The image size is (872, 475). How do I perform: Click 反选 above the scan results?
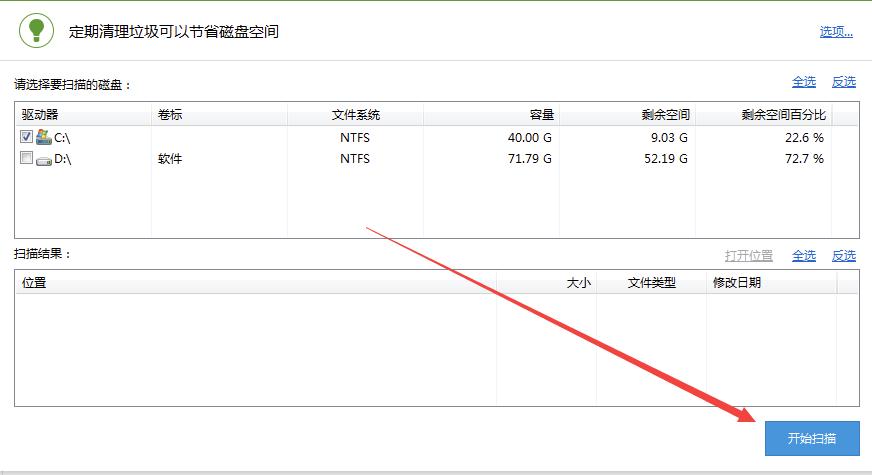844,256
